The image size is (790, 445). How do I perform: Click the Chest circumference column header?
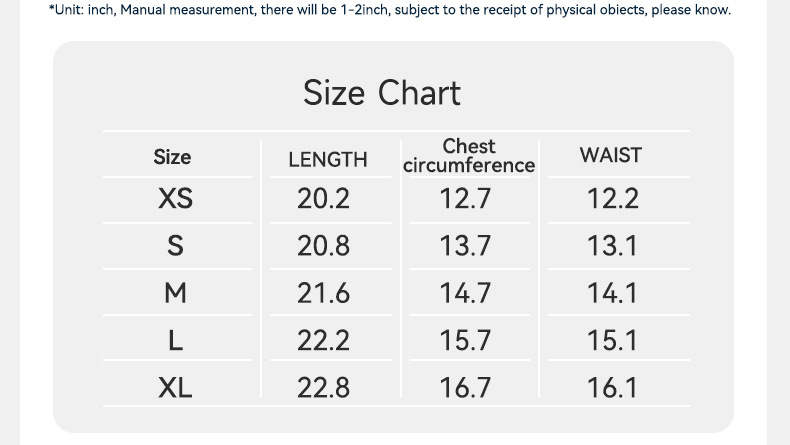tap(469, 156)
